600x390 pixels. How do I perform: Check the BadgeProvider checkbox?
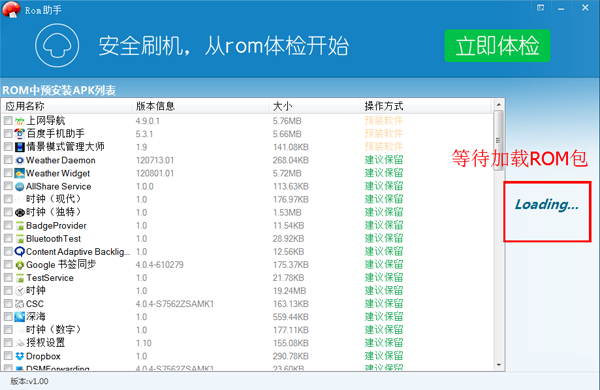[x=8, y=225]
